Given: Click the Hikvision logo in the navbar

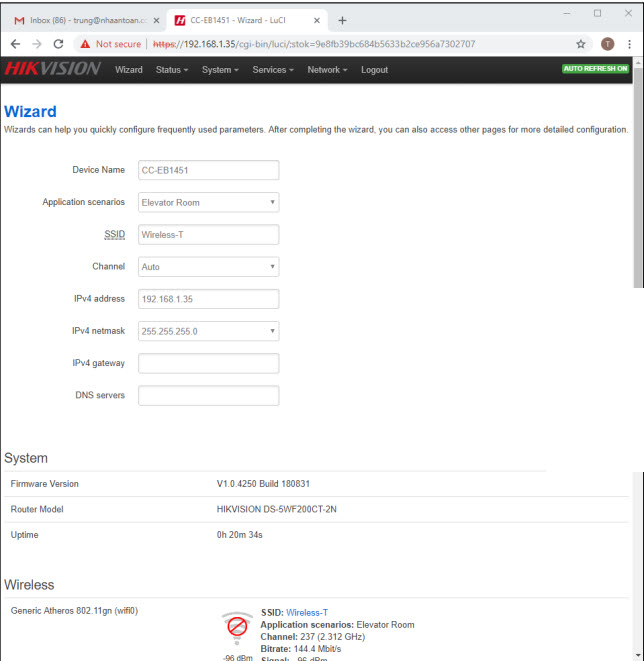Looking at the screenshot, I should 52,69.
